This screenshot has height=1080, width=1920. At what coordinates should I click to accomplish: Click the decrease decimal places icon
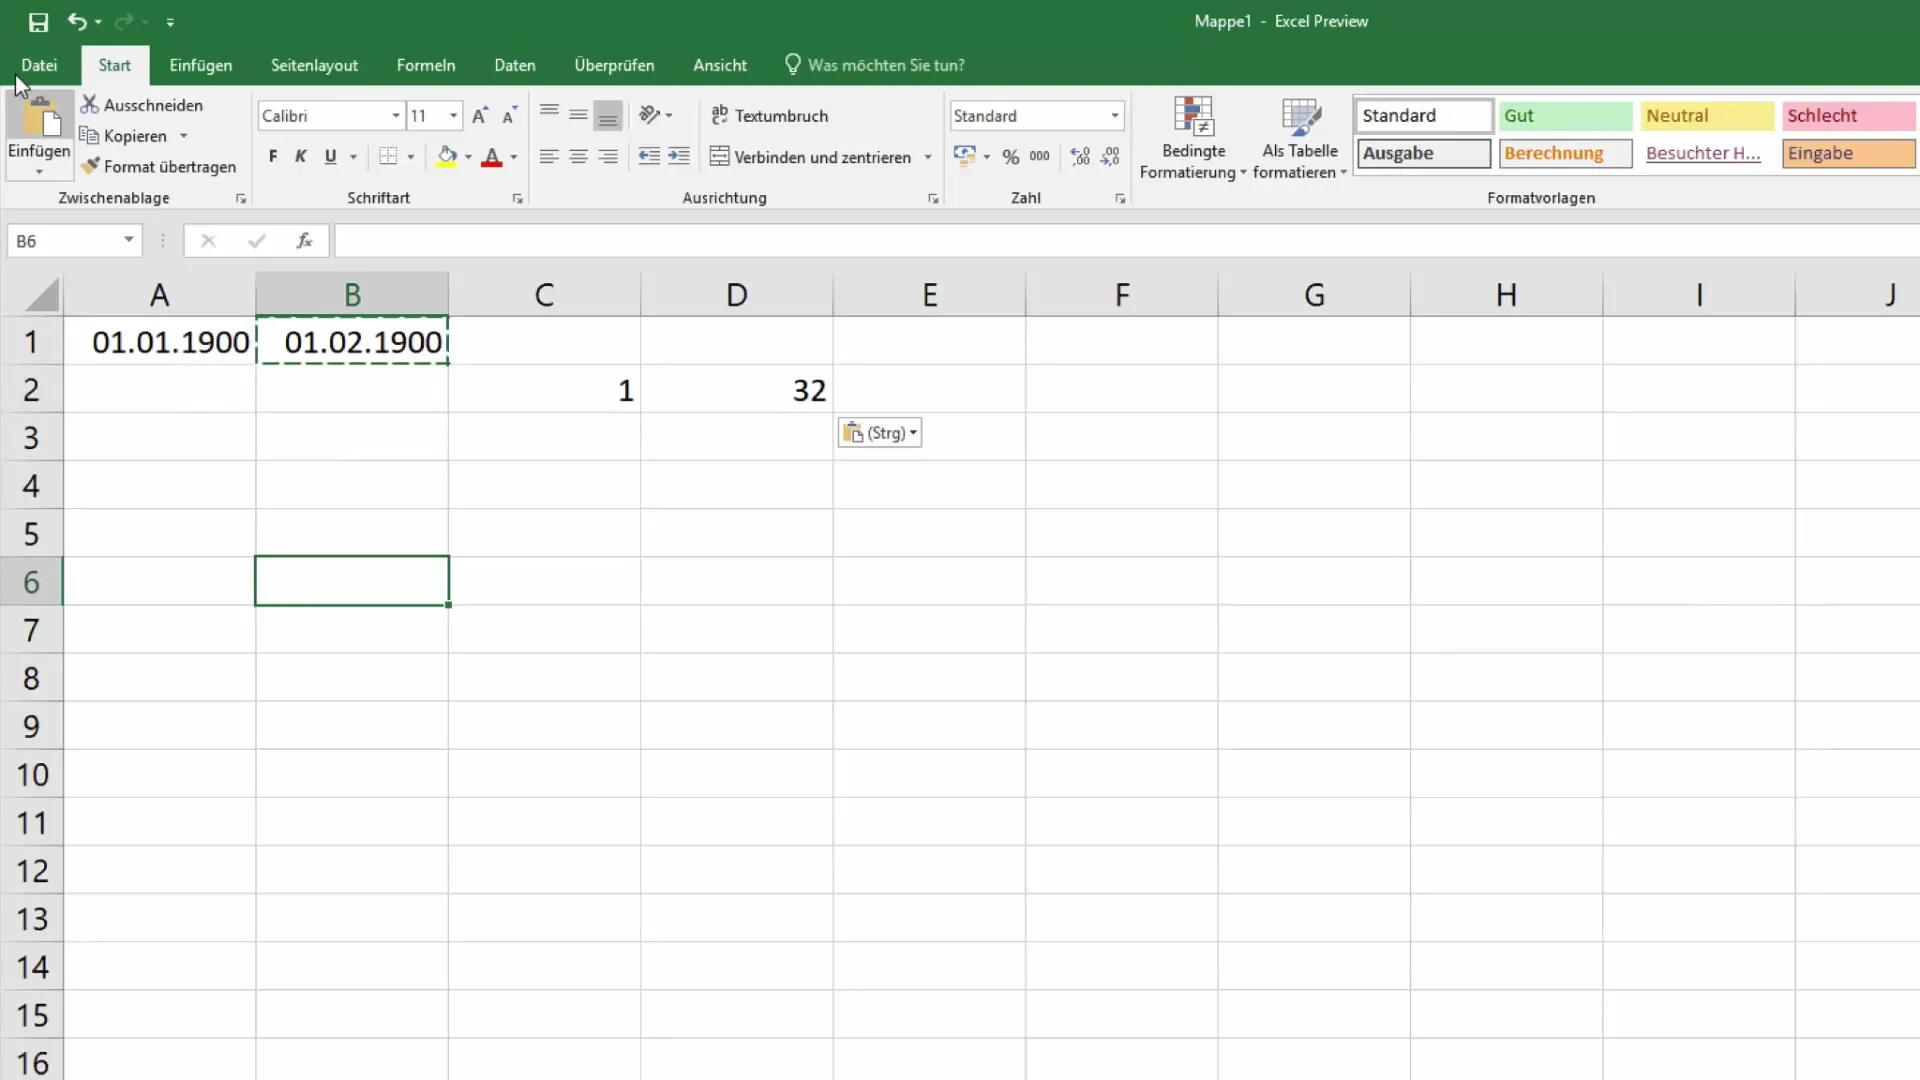[1110, 157]
